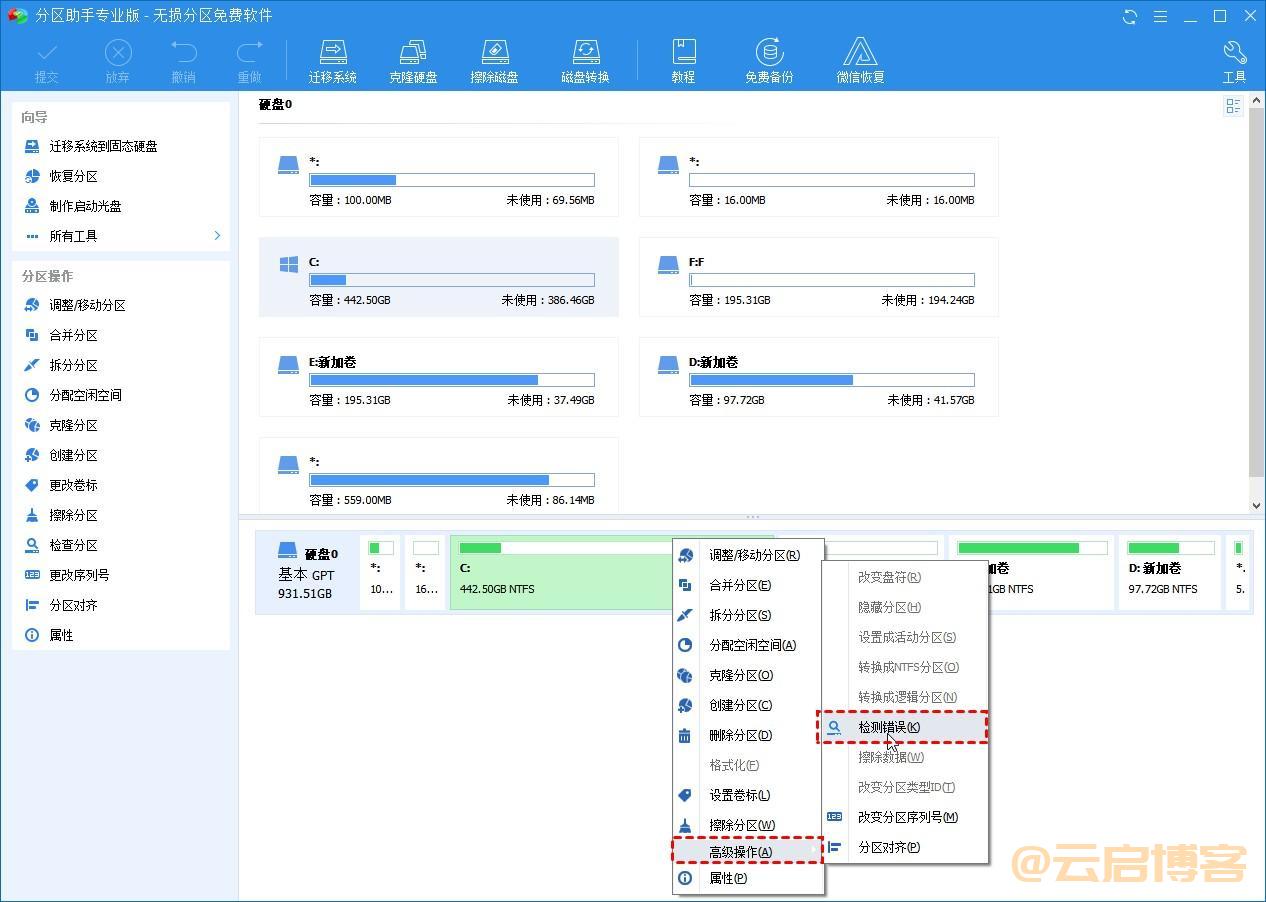The height and width of the screenshot is (902, 1266).
Task: Toggle the disk view layout icon
Action: click(1233, 106)
